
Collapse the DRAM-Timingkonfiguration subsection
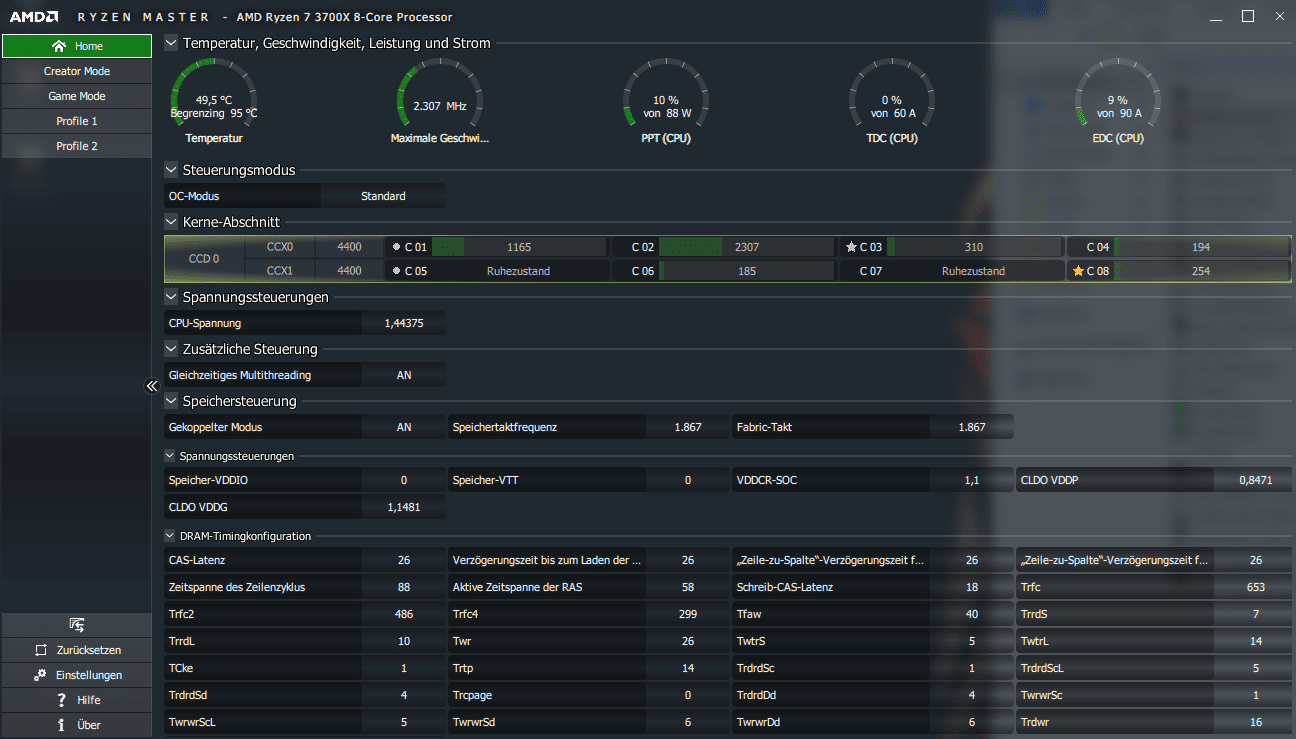click(170, 536)
